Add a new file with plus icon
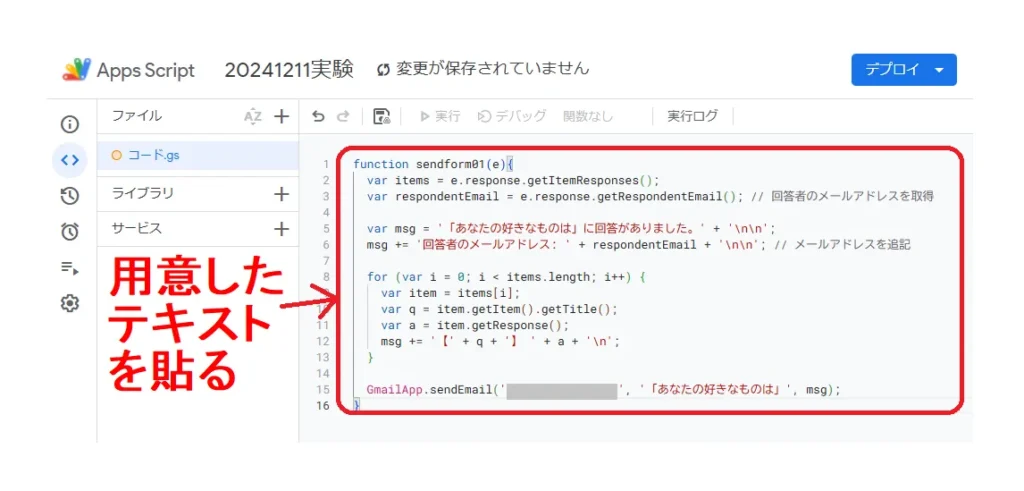This screenshot has width=1024, height=491. point(281,116)
